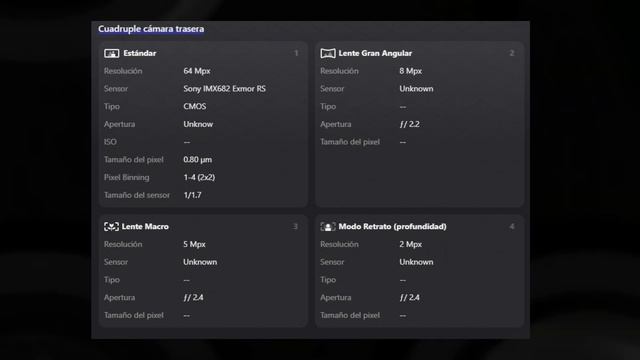Click the f/2.2 aperture value
640x360 pixels.
(409, 124)
